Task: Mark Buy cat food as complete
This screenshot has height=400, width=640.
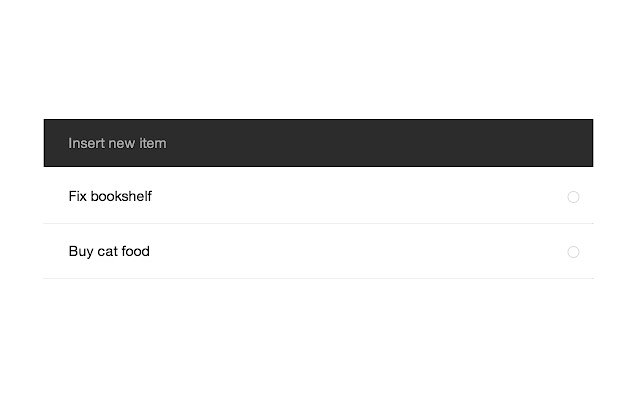Action: (x=573, y=252)
